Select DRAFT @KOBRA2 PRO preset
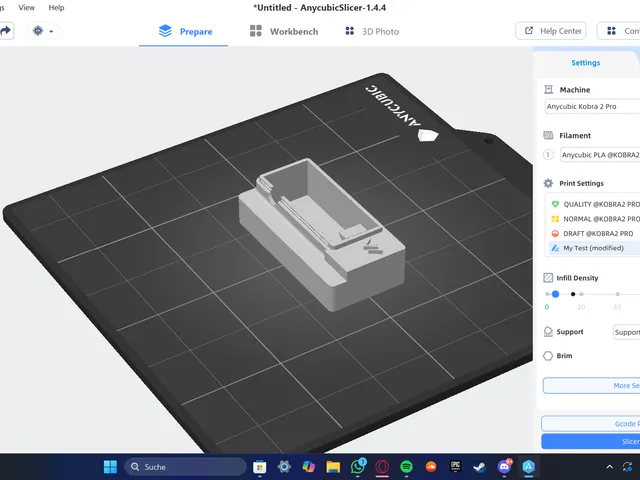This screenshot has height=480, width=640. 595,233
